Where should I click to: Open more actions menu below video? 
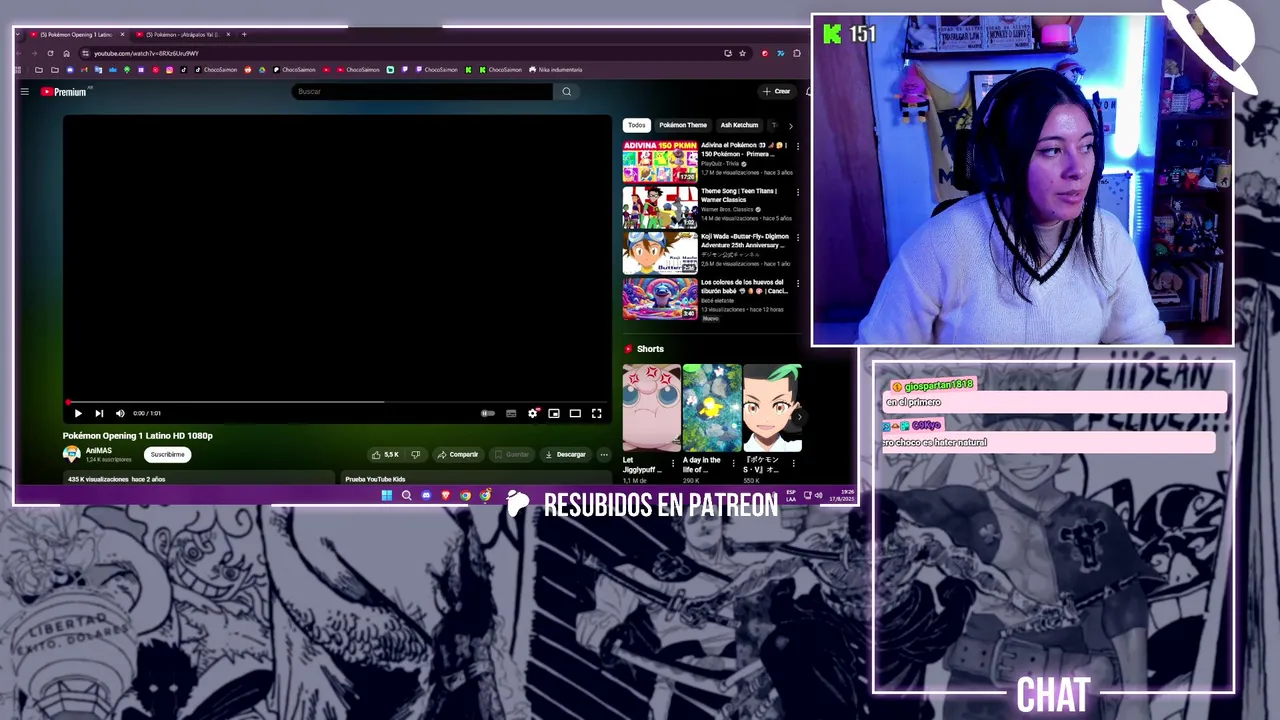pos(603,454)
